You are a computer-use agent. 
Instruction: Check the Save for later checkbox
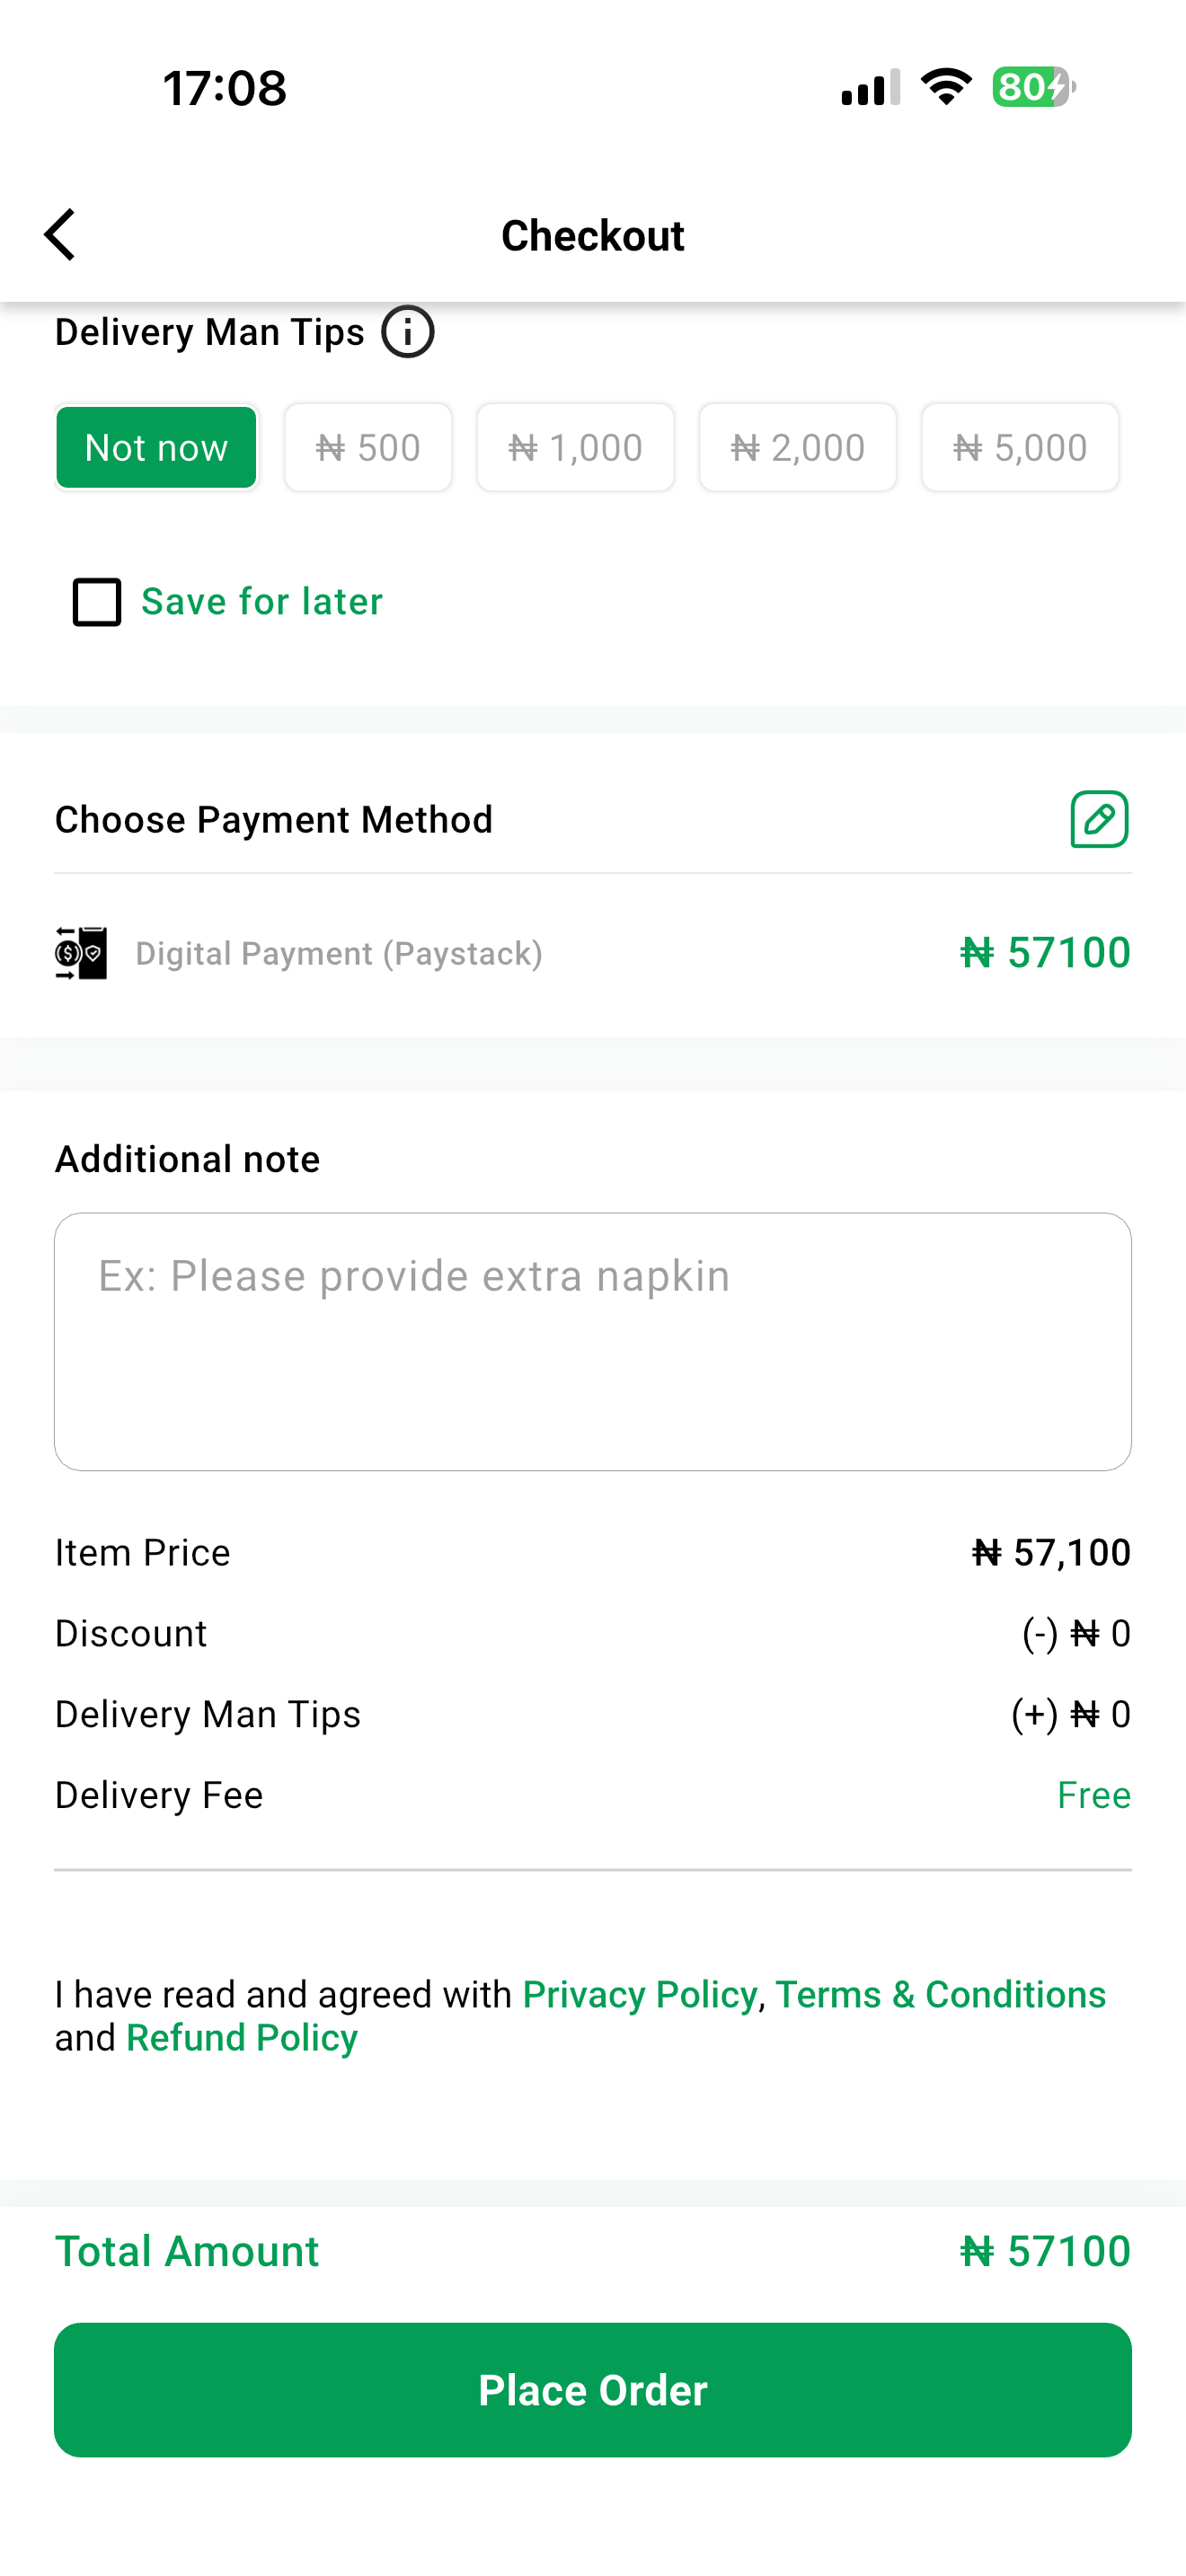(97, 602)
